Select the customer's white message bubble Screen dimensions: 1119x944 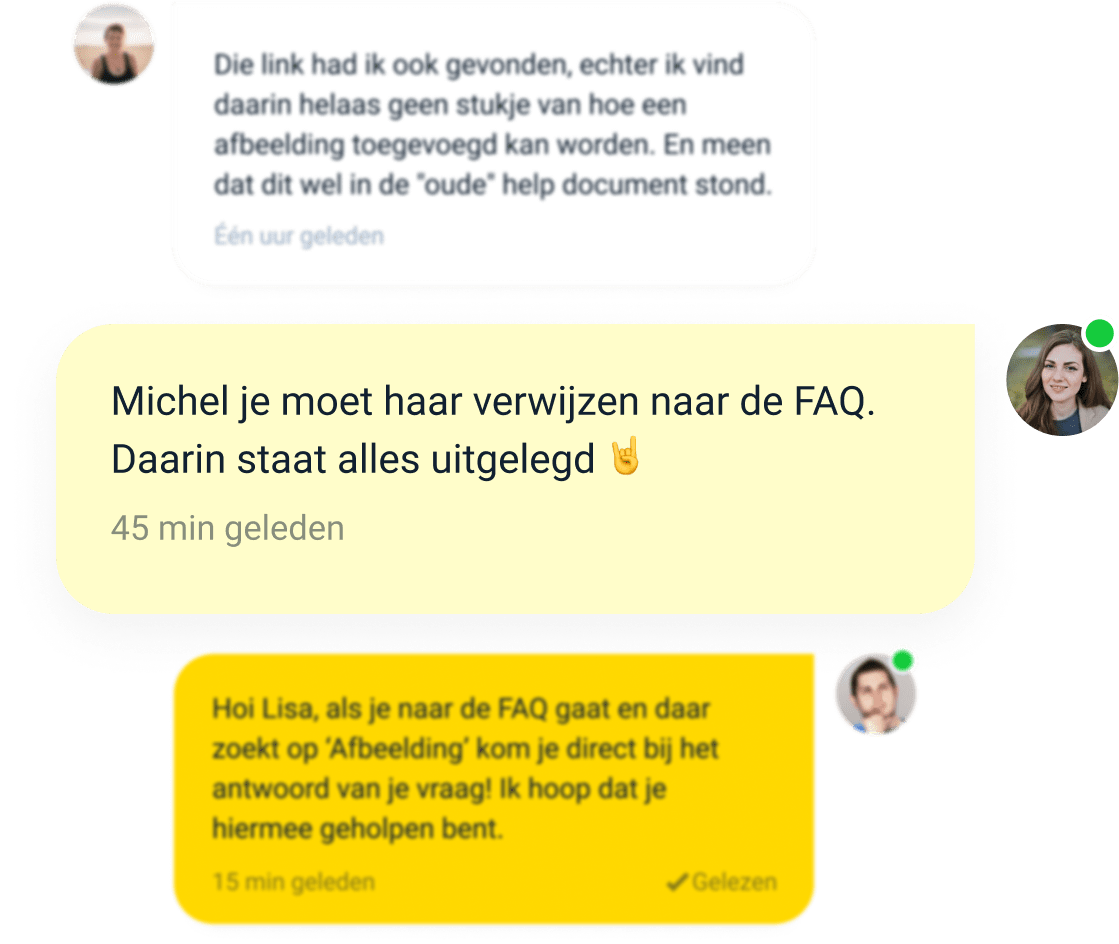tap(494, 145)
